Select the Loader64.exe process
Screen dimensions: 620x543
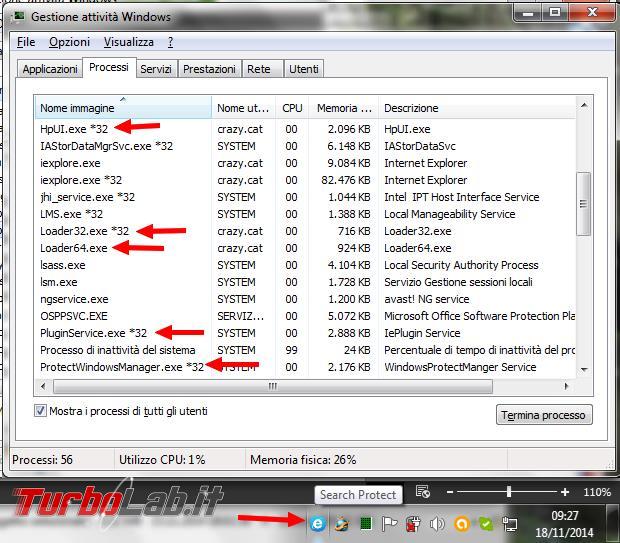(x=305, y=248)
